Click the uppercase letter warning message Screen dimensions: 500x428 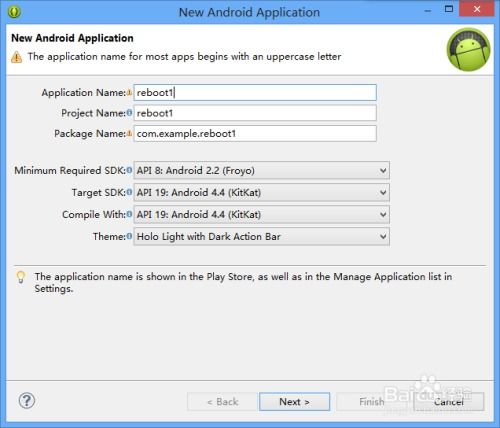pos(184,57)
